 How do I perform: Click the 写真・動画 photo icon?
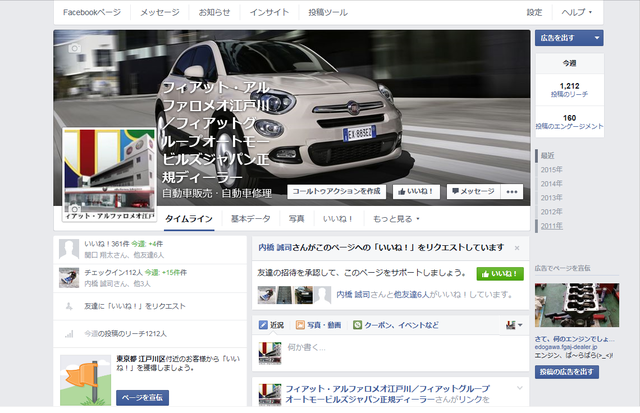pyautogui.click(x=300, y=325)
